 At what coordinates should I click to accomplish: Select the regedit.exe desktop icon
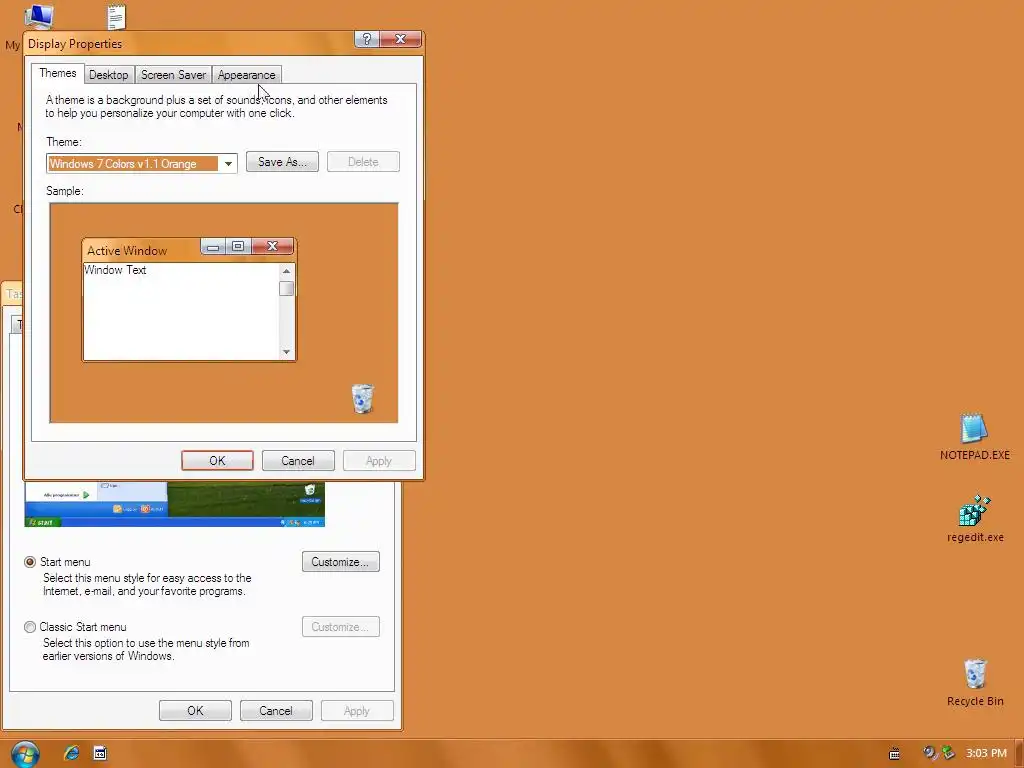974,519
